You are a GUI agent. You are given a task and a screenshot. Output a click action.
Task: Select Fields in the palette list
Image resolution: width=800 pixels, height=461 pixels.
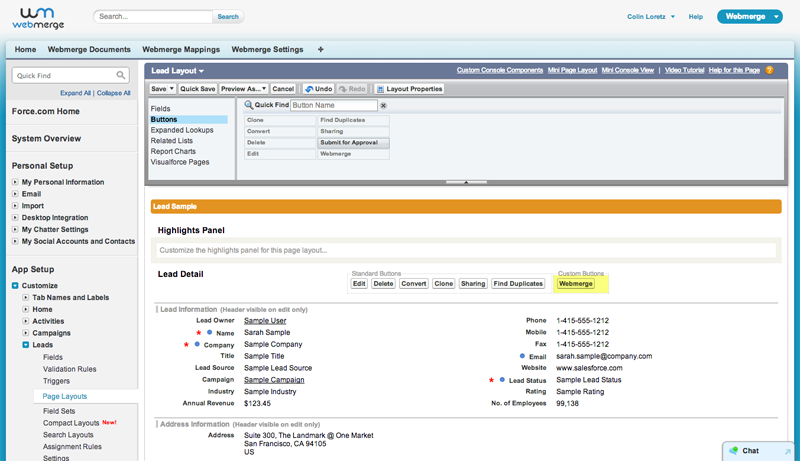(160, 109)
